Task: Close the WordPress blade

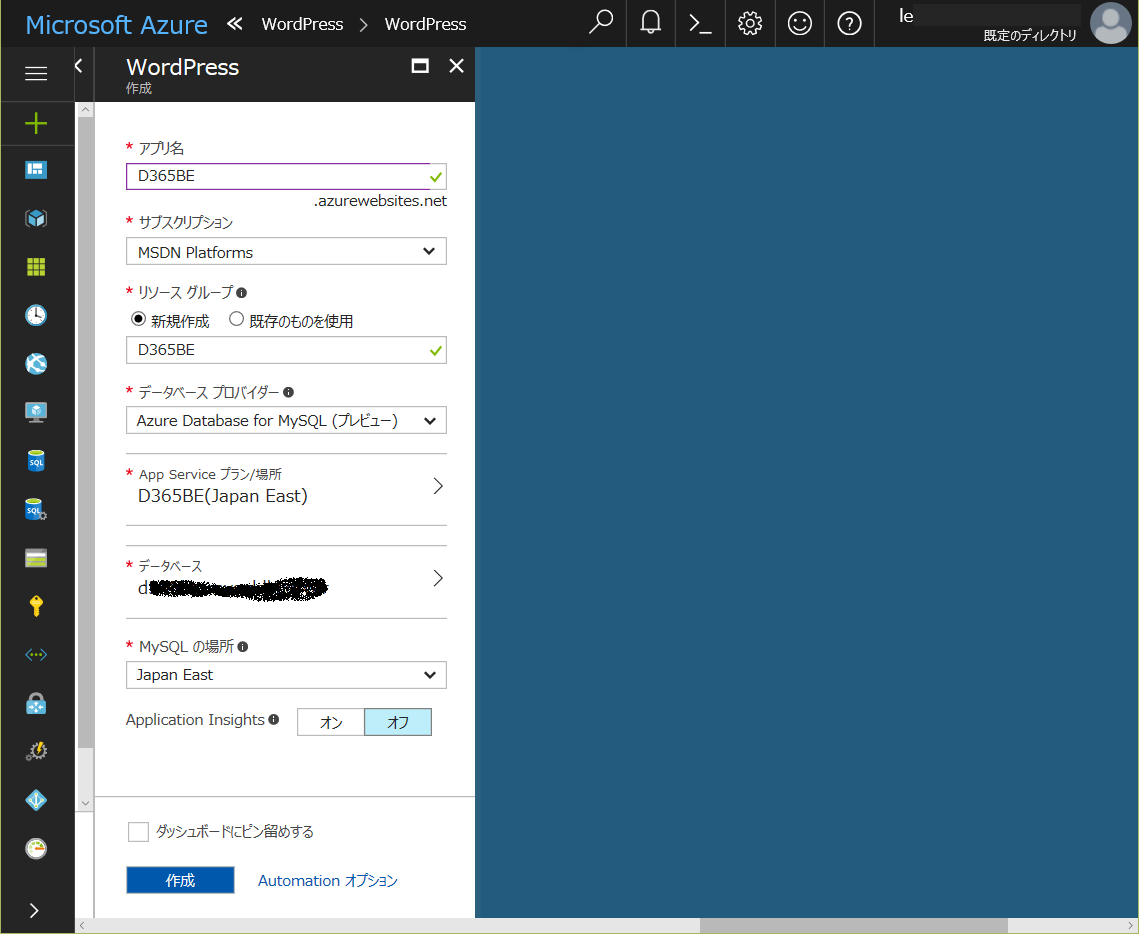Action: click(x=456, y=66)
